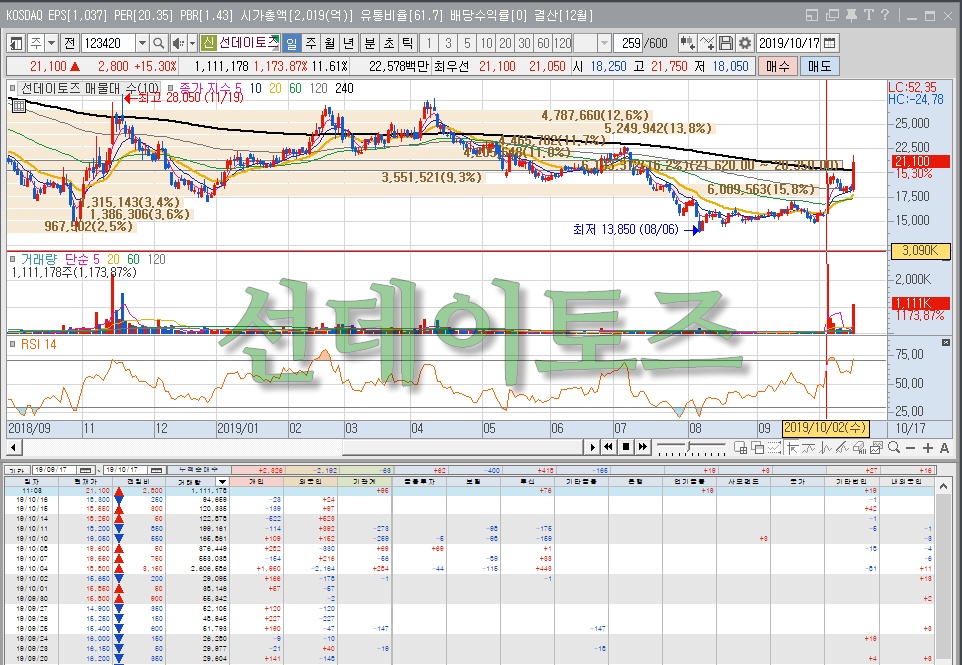The height and width of the screenshot is (665, 962).
Task: Click the 매수 buy button
Action: tap(778, 66)
